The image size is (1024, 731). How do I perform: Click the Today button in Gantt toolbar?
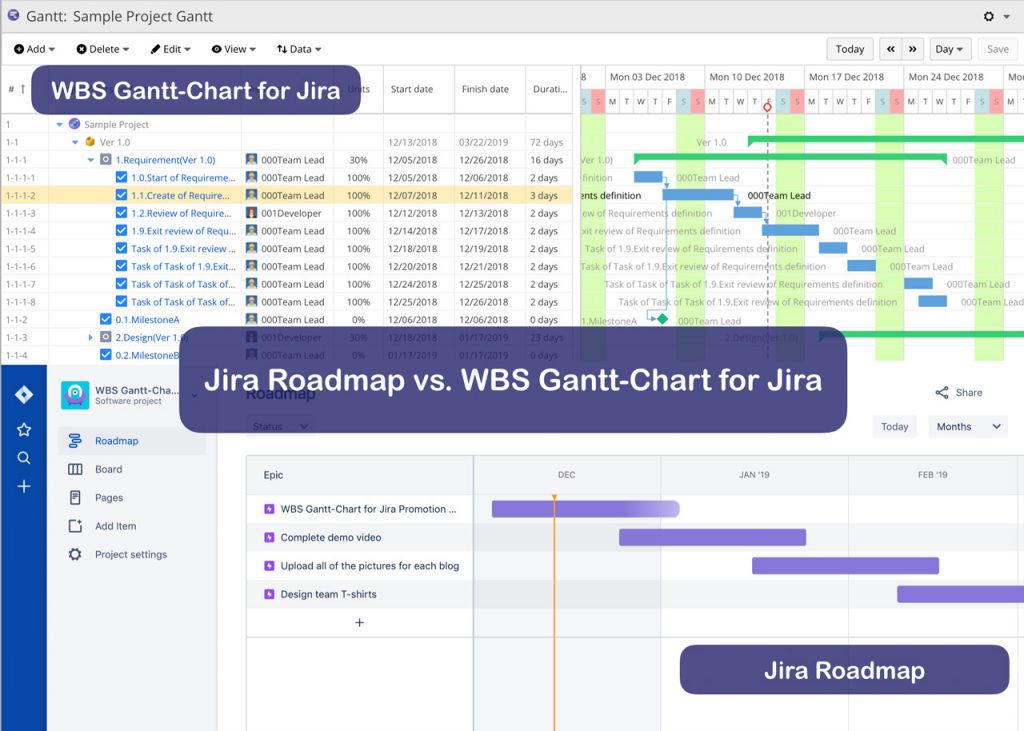[849, 49]
